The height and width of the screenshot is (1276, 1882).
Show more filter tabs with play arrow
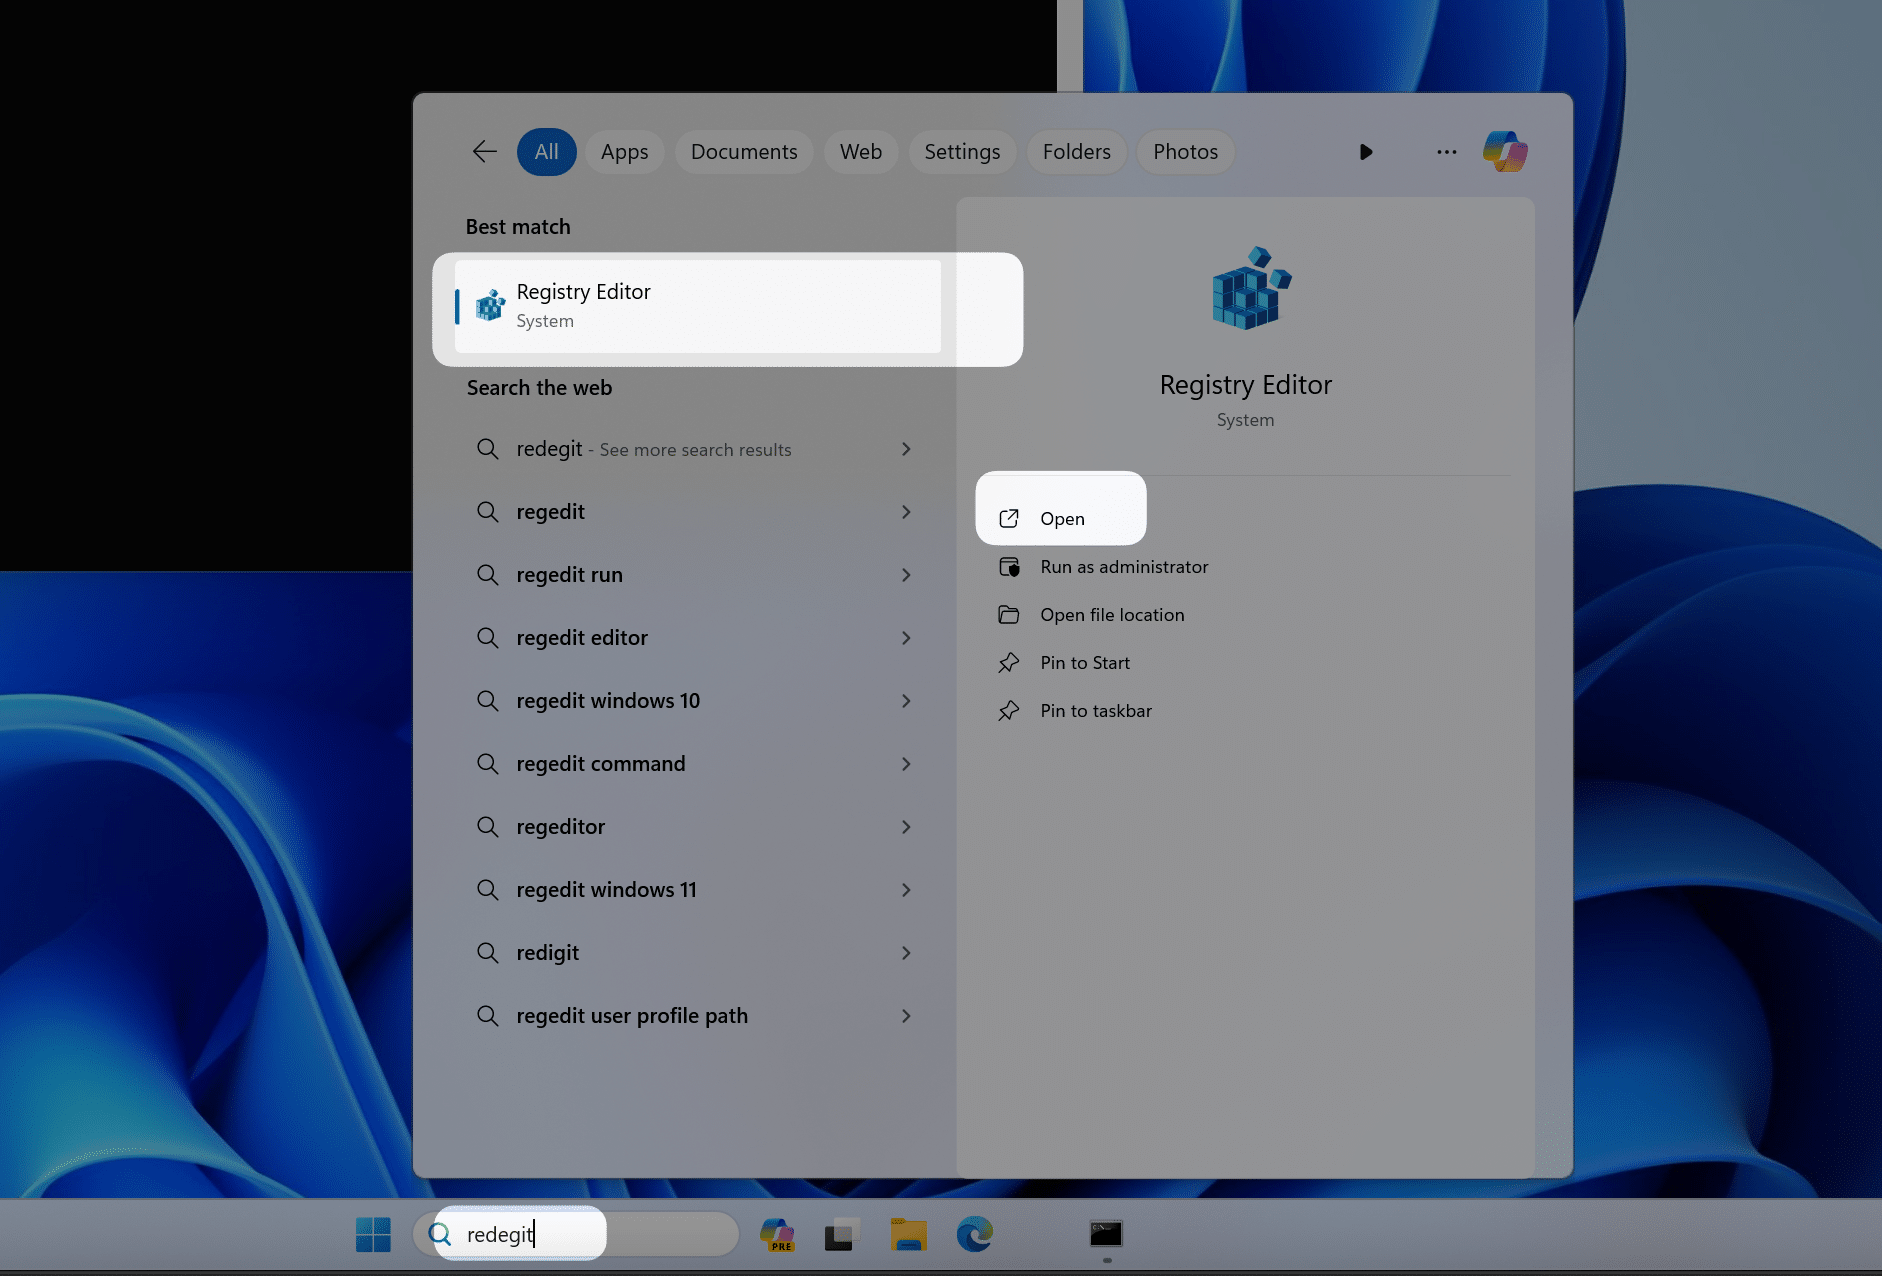(1366, 152)
